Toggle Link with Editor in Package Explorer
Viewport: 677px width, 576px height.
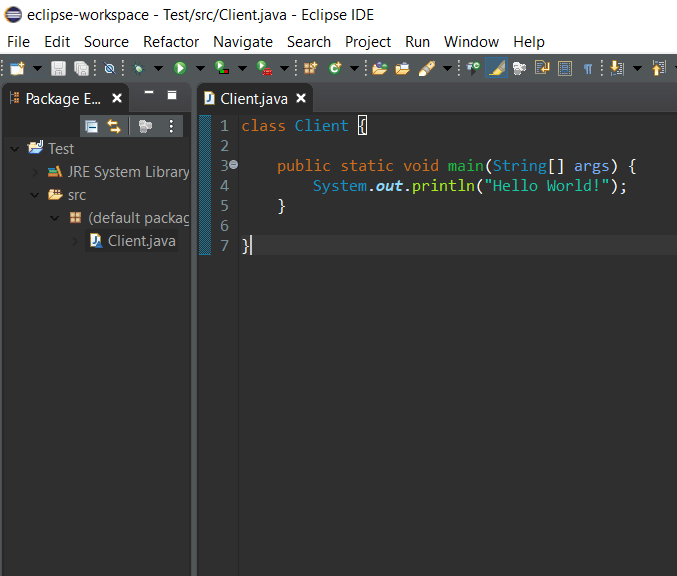[x=114, y=127]
